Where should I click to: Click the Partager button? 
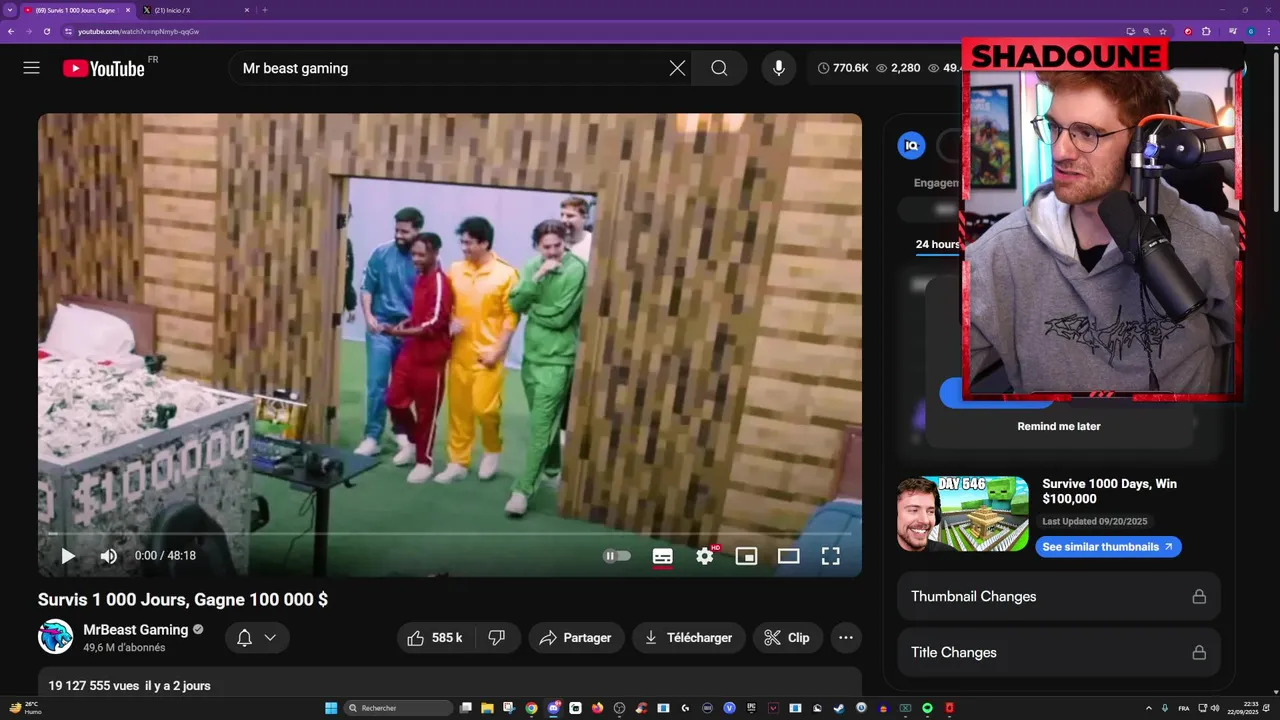[576, 638]
